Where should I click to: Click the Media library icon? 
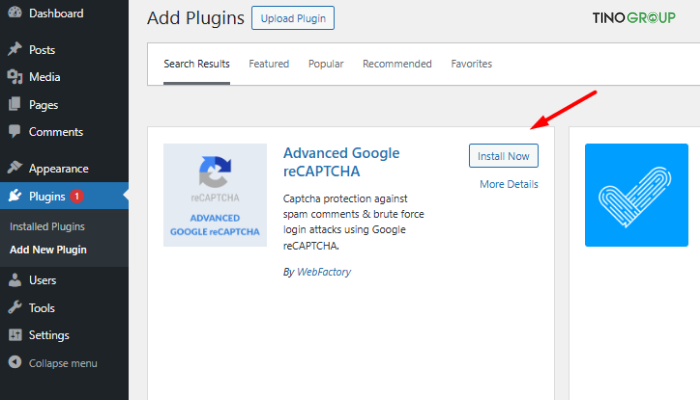point(15,77)
